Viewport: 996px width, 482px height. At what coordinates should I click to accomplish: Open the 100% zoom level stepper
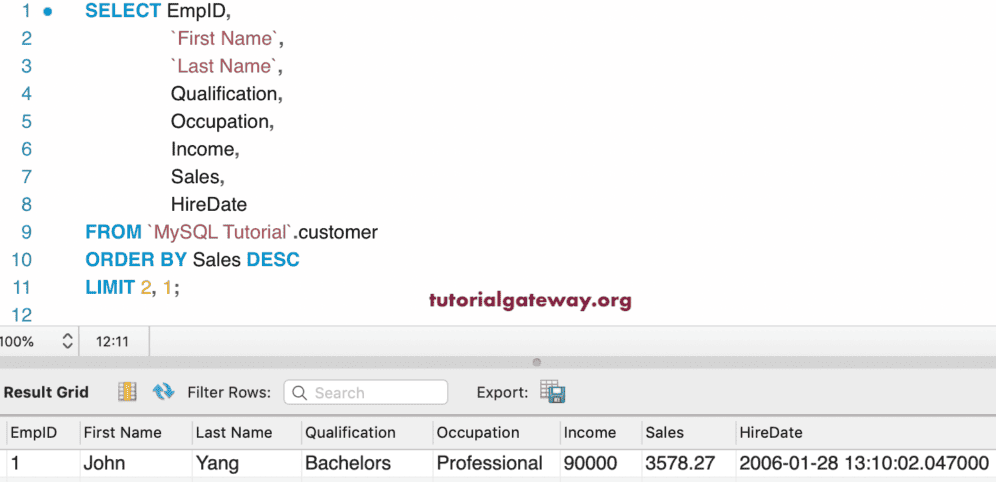[x=67, y=342]
